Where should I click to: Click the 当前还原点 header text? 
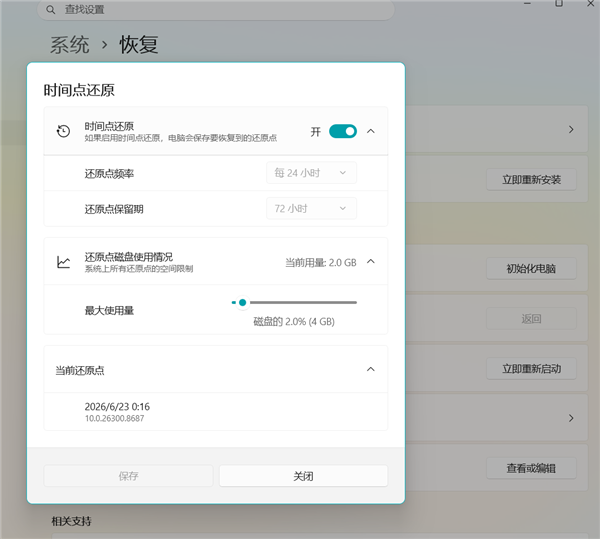click(80, 370)
